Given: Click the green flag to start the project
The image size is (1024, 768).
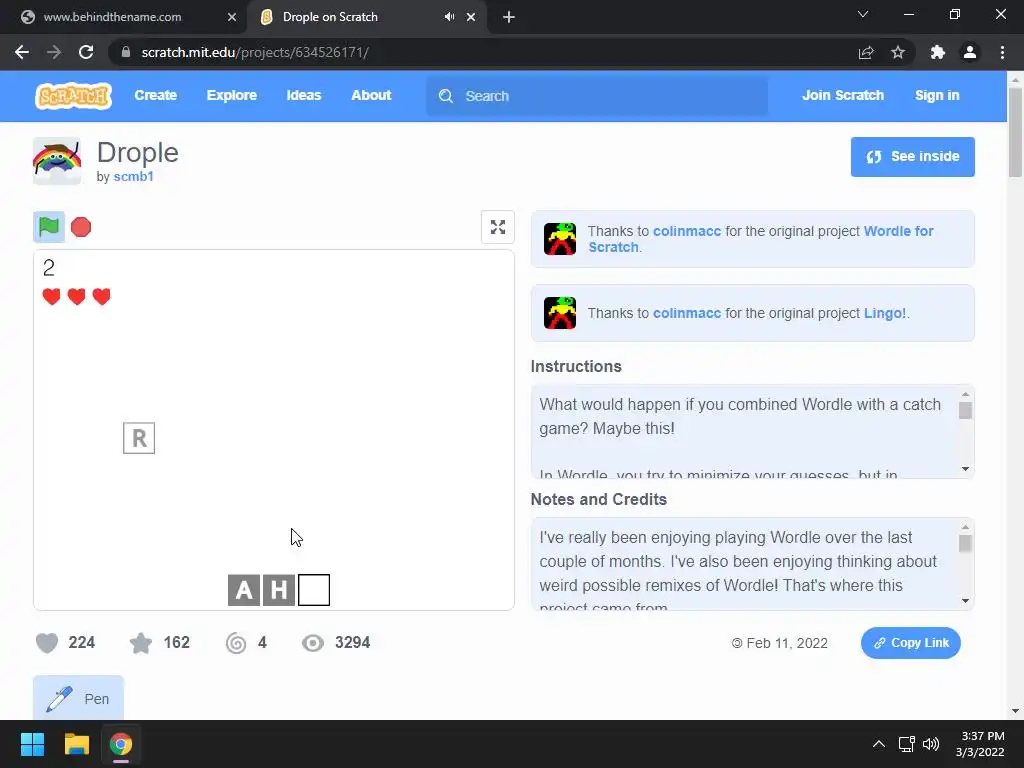Looking at the screenshot, I should click(x=49, y=227).
